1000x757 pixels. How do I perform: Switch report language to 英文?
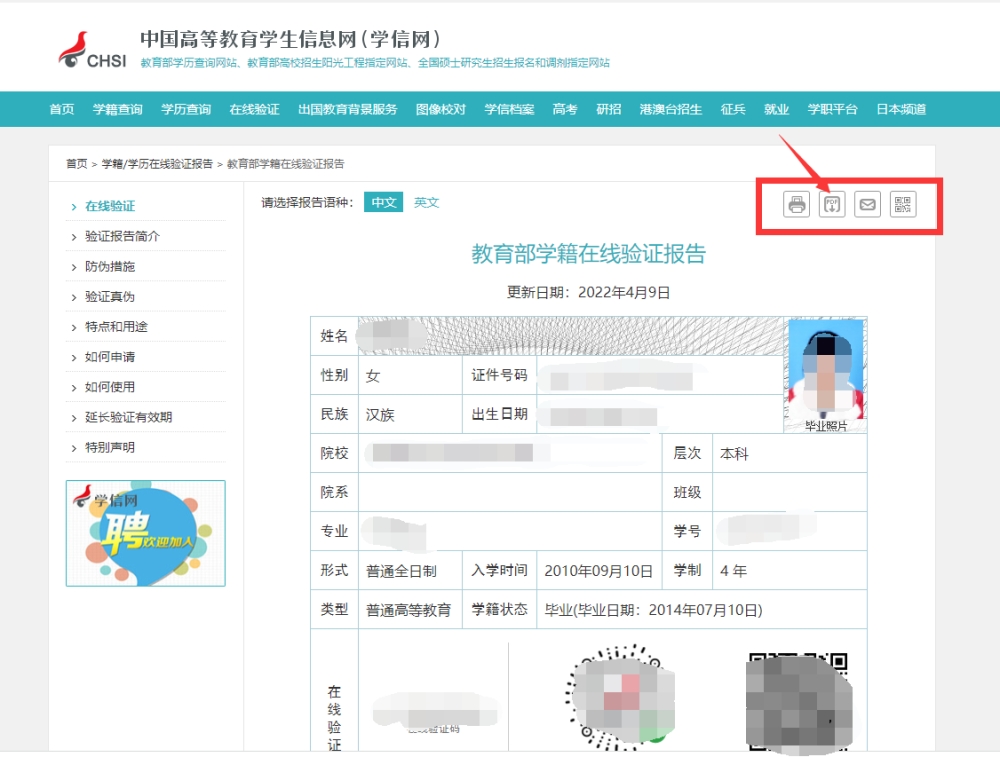tap(426, 202)
